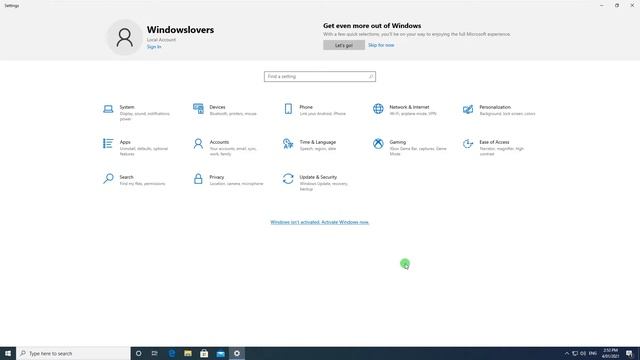Open the Time & Language icon

click(288, 144)
